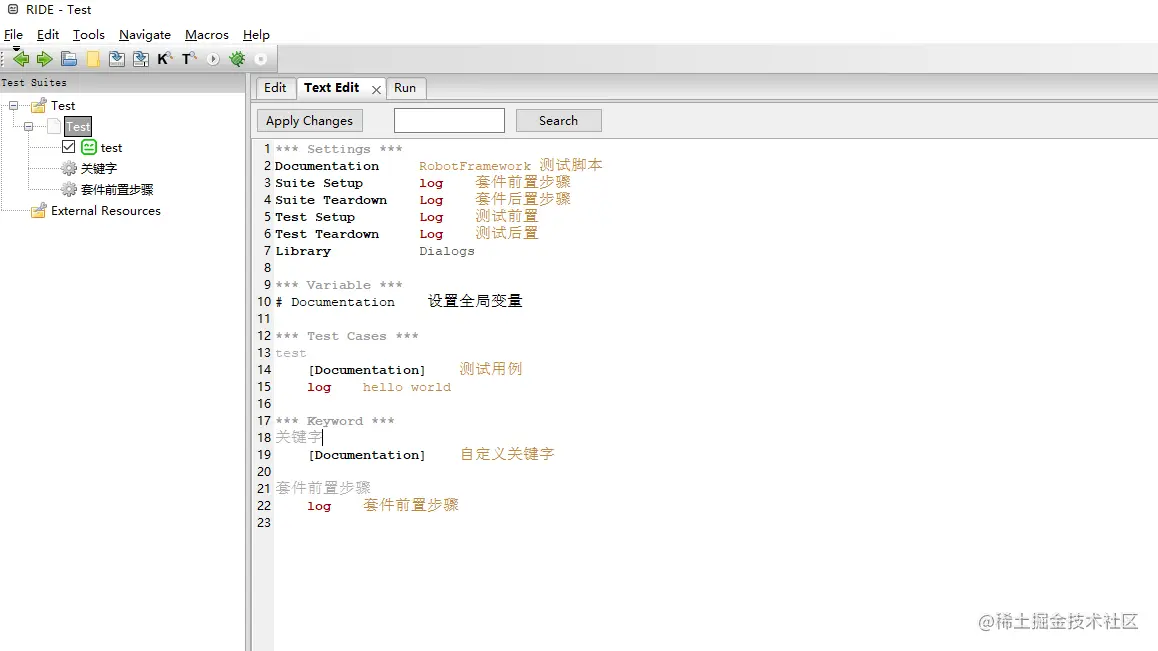Click 'Dialogs' library name
The width and height of the screenshot is (1158, 651).
(x=447, y=251)
